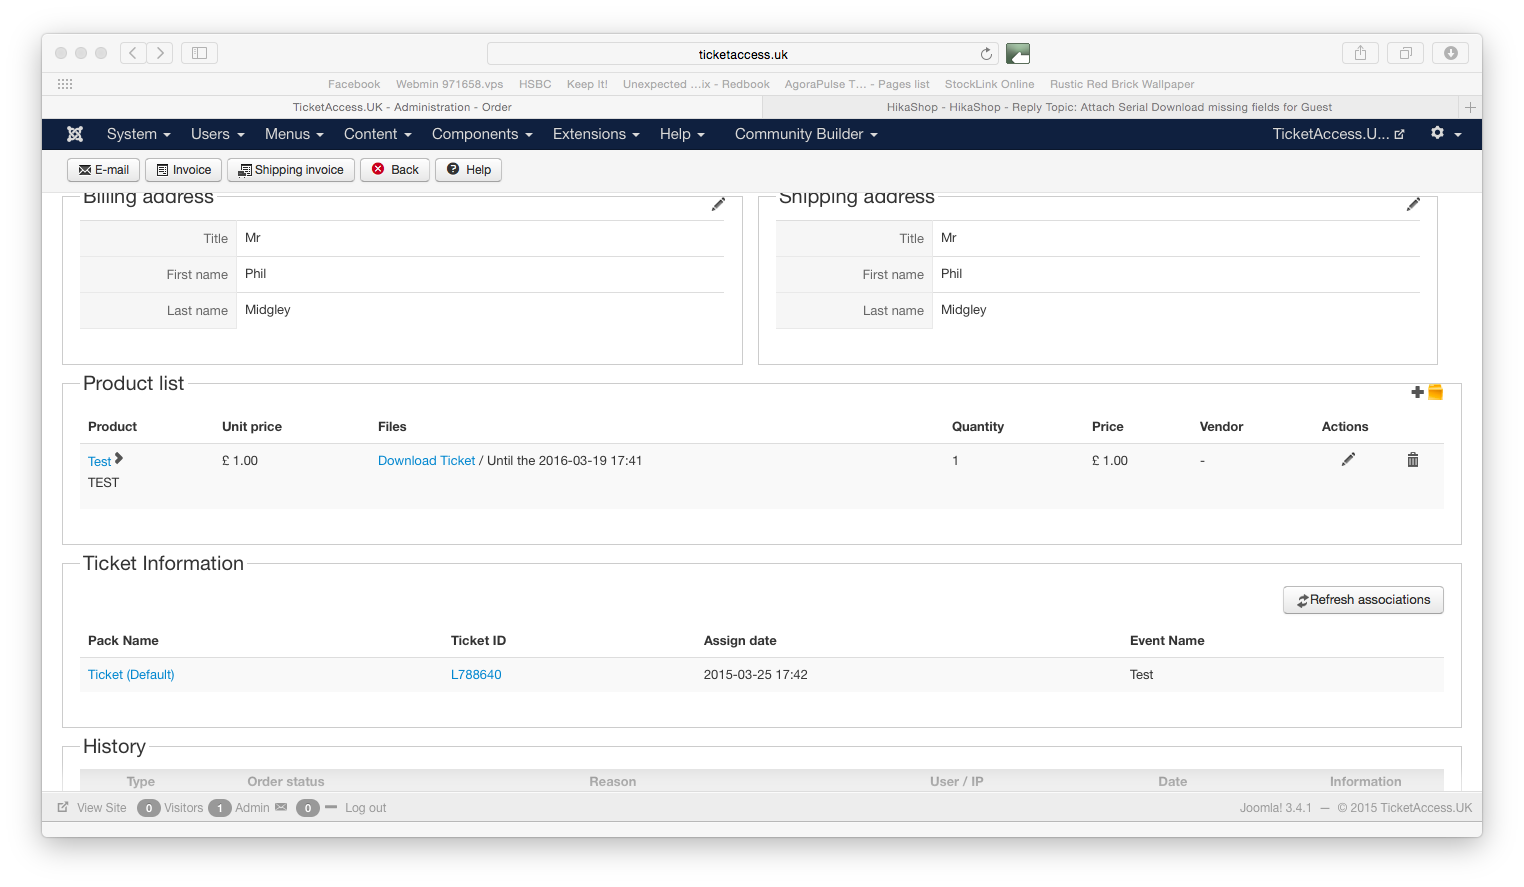The image size is (1524, 887).
Task: Expand the System menu
Action: pyautogui.click(x=139, y=134)
